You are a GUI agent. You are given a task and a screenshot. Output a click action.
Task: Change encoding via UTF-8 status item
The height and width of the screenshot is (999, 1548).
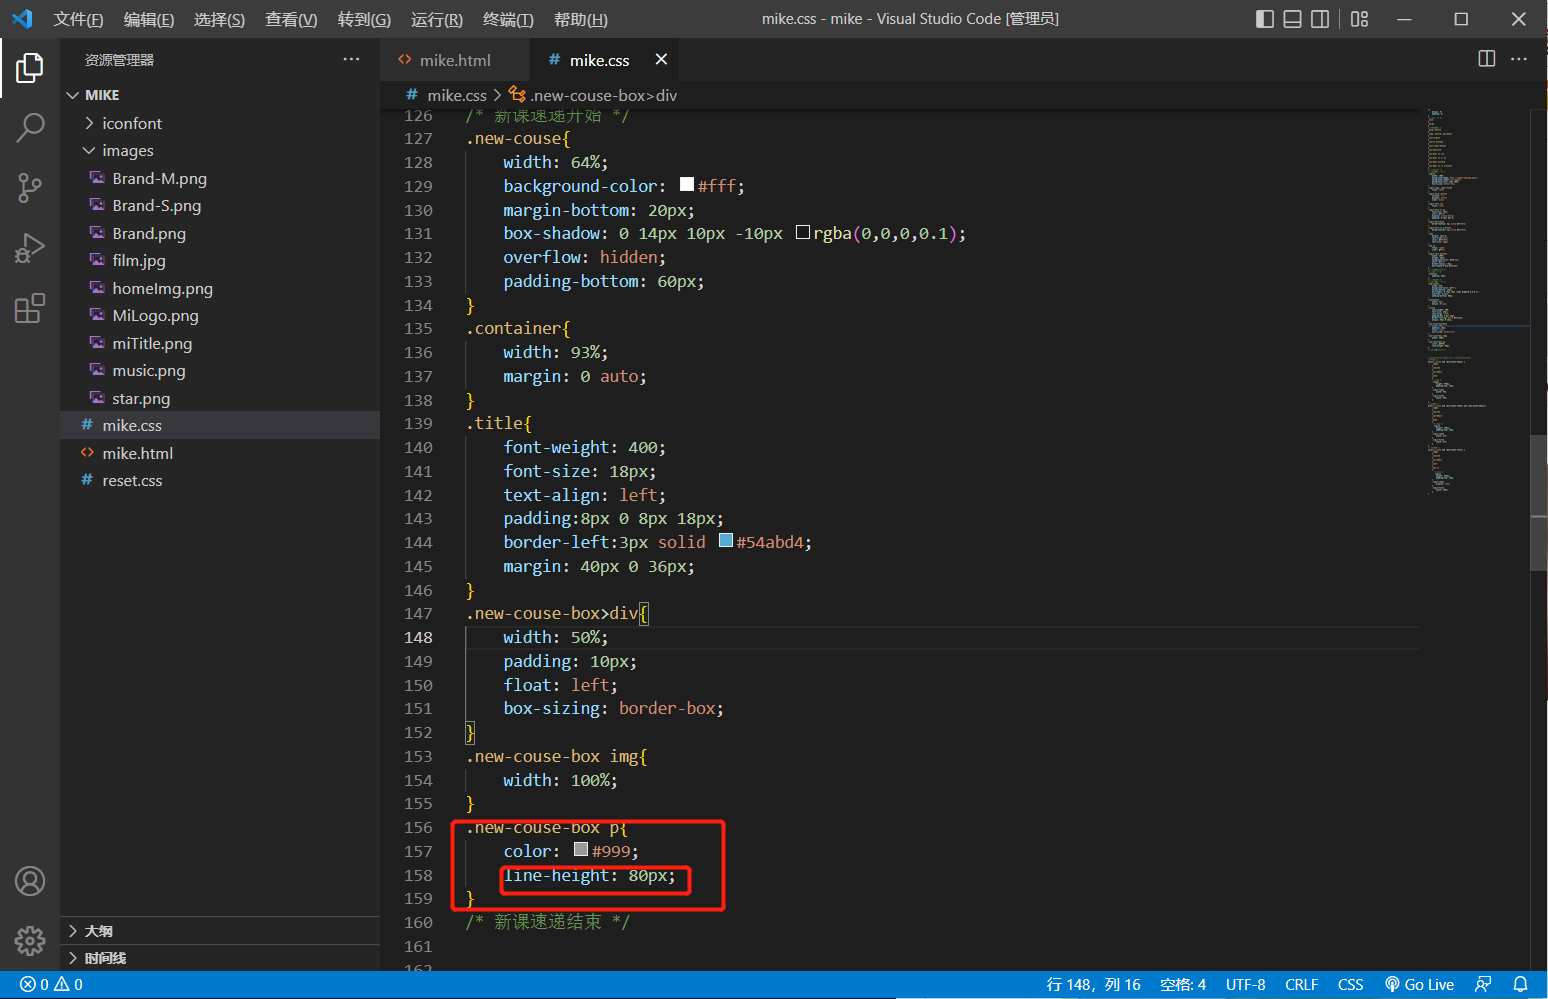point(1246,985)
